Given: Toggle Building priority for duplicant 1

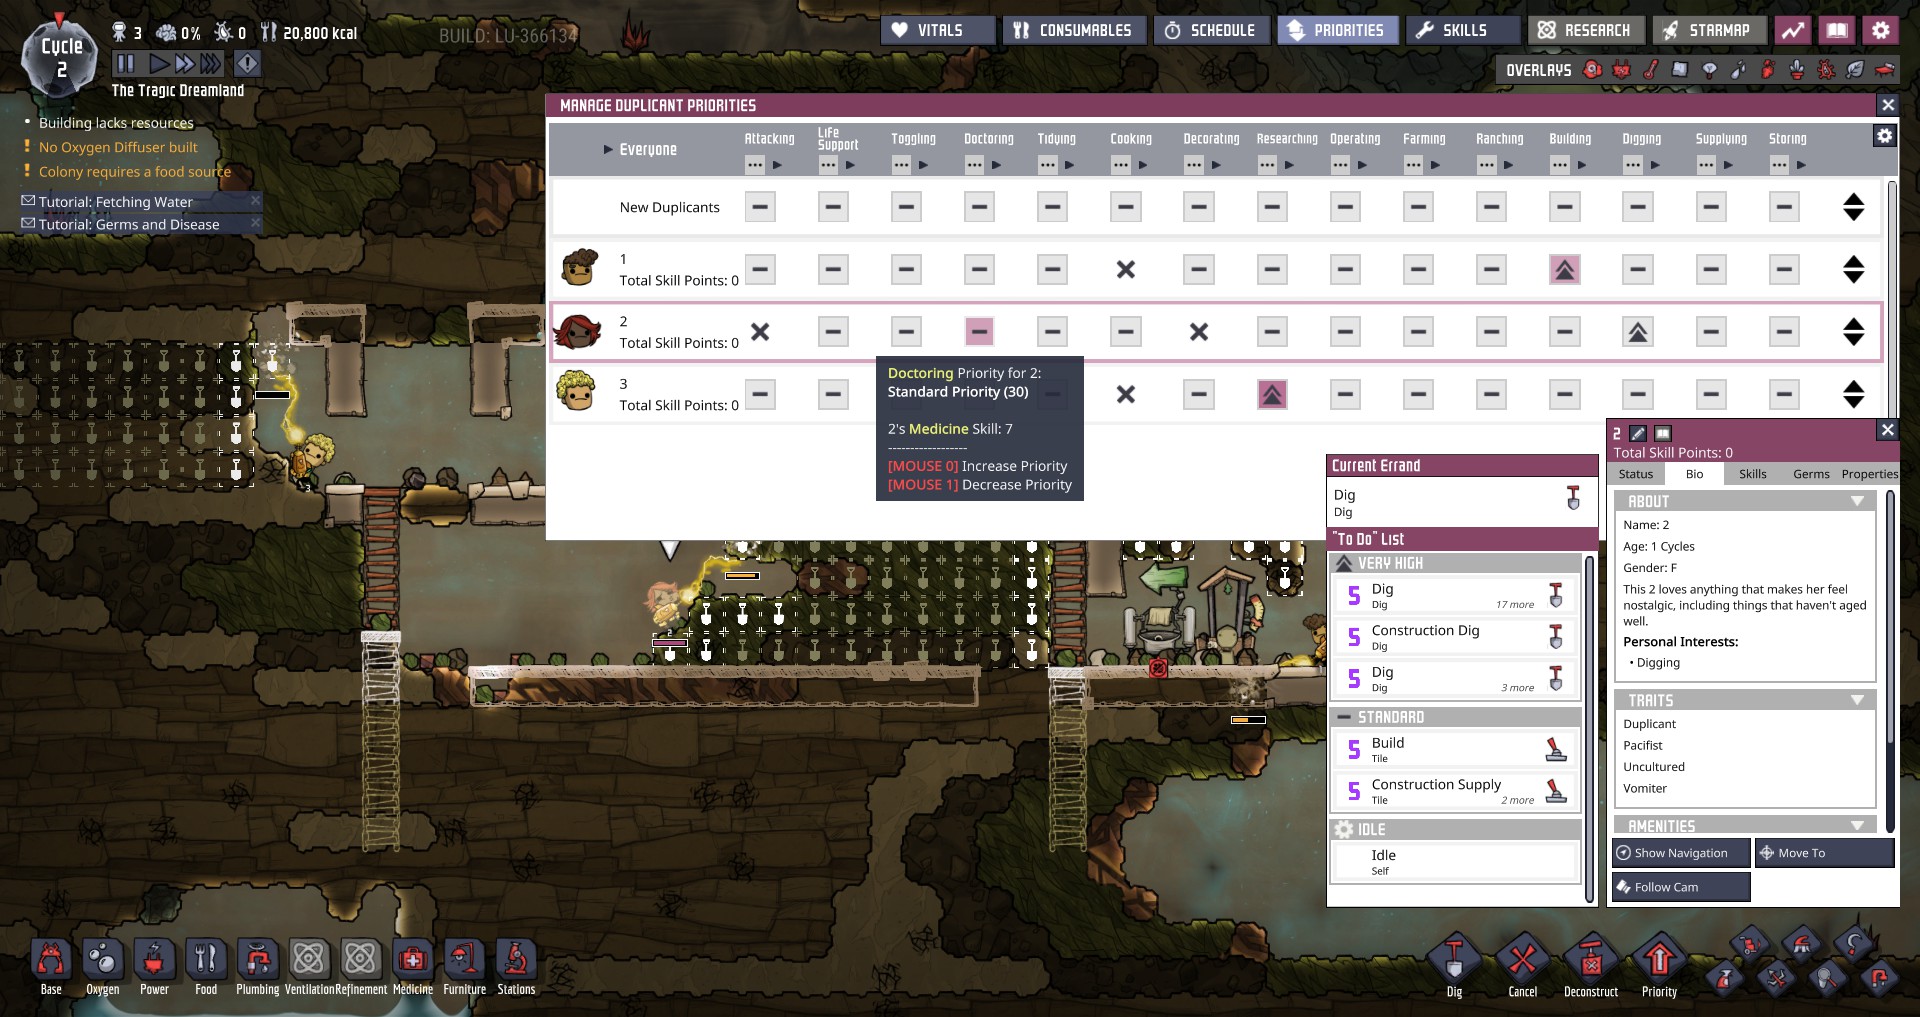Looking at the screenshot, I should (1564, 269).
